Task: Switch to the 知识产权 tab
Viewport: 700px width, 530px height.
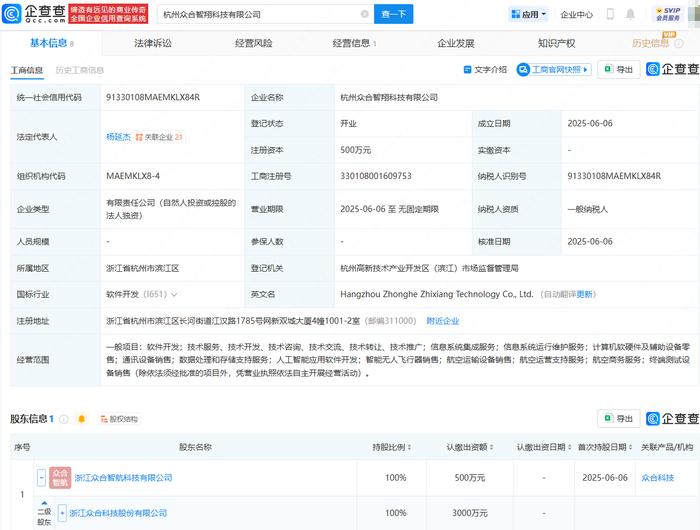Action: pyautogui.click(x=556, y=43)
